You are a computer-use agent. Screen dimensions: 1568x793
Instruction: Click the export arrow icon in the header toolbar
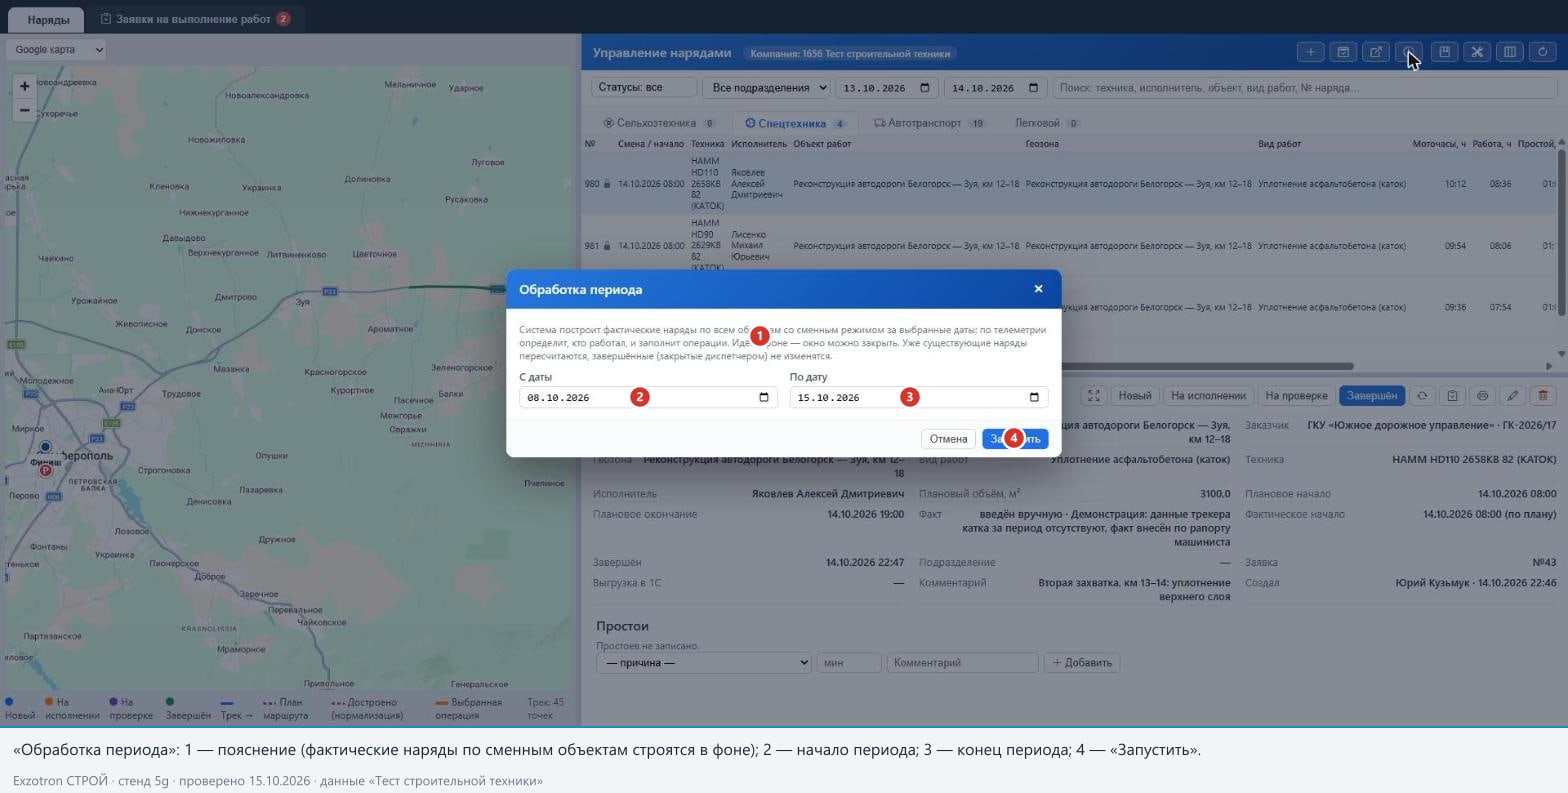click(1376, 52)
